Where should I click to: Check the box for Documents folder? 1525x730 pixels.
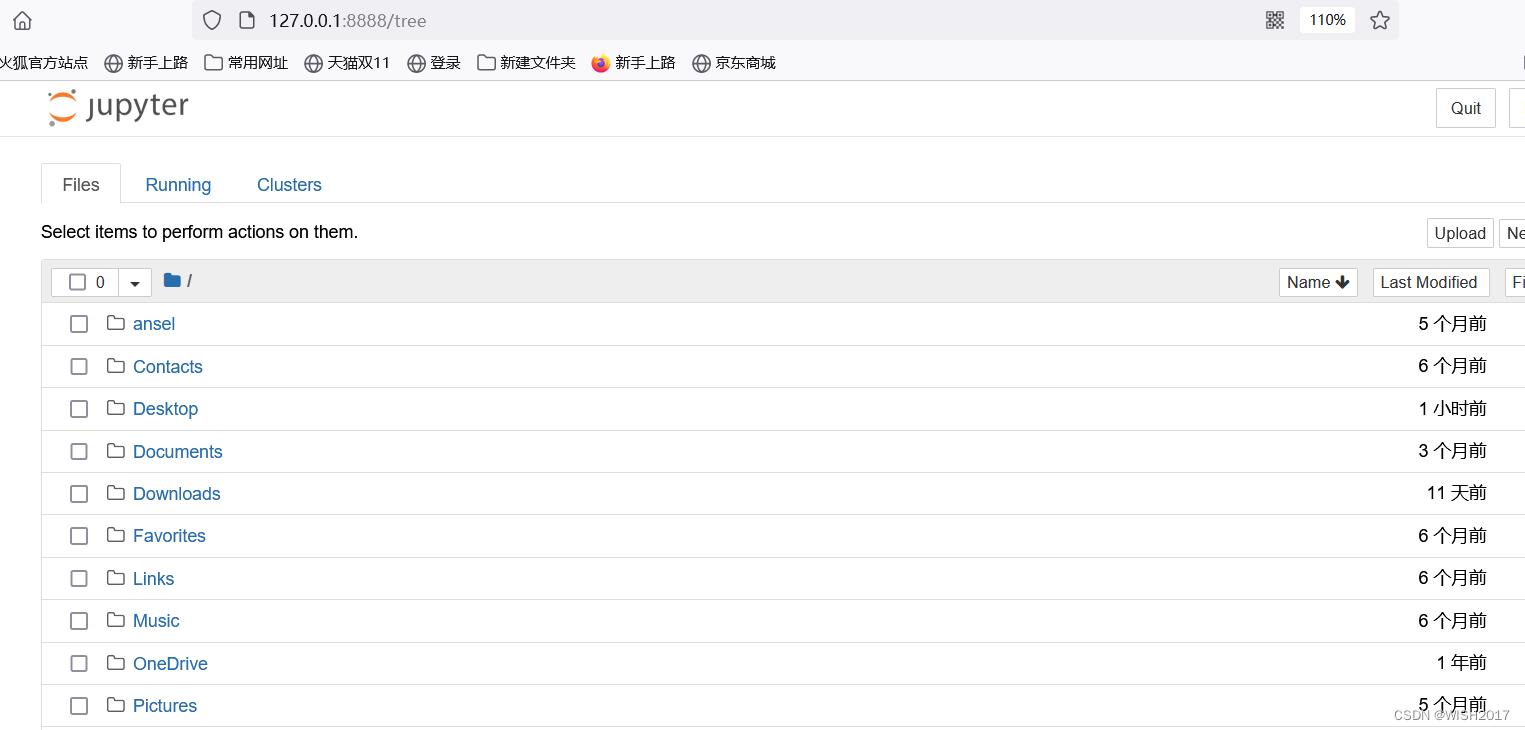pyautogui.click(x=79, y=452)
